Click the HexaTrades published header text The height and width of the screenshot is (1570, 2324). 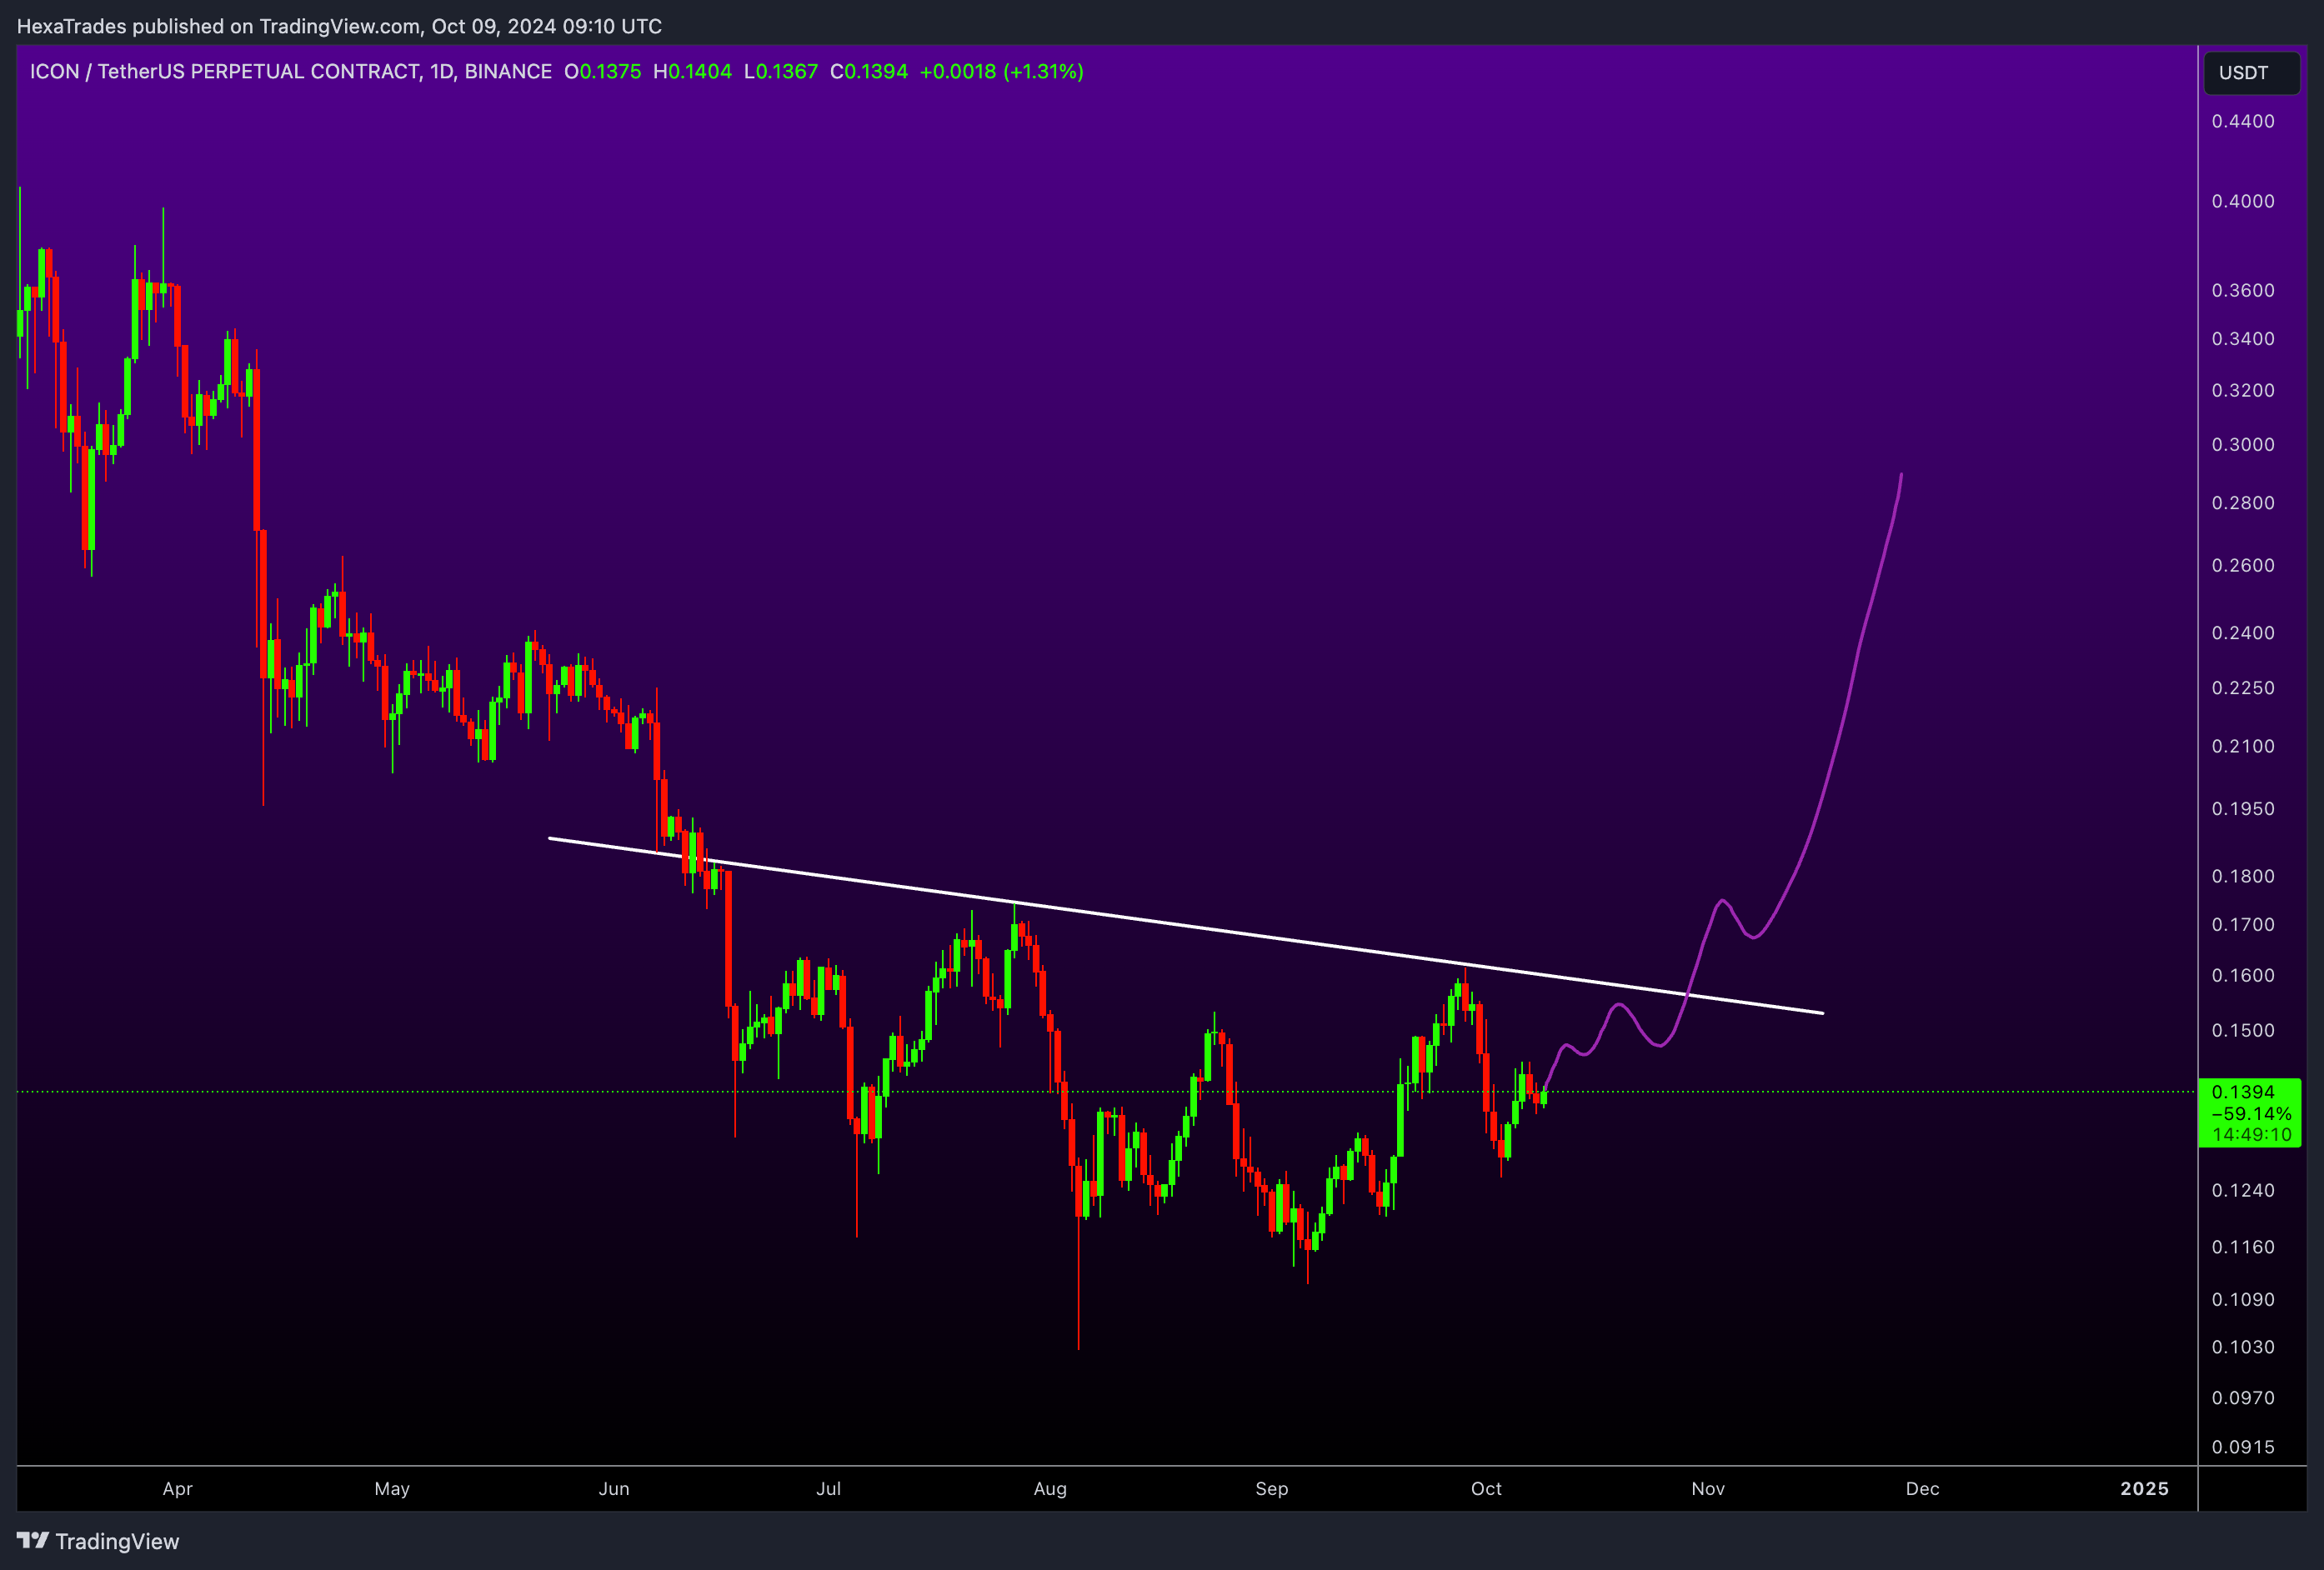339,26
